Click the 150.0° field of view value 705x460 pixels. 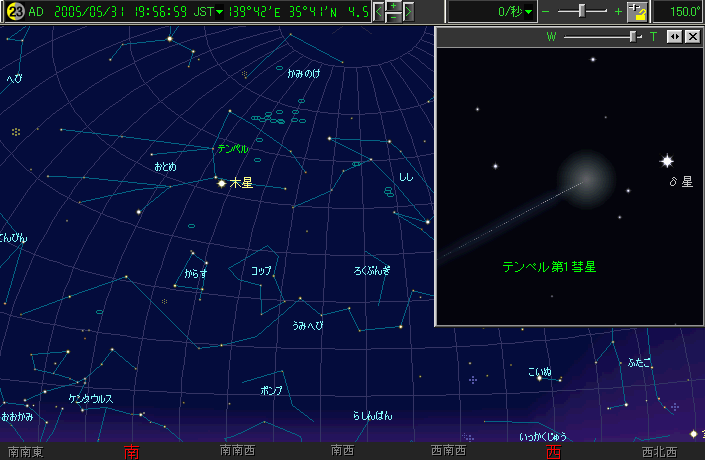(x=680, y=12)
